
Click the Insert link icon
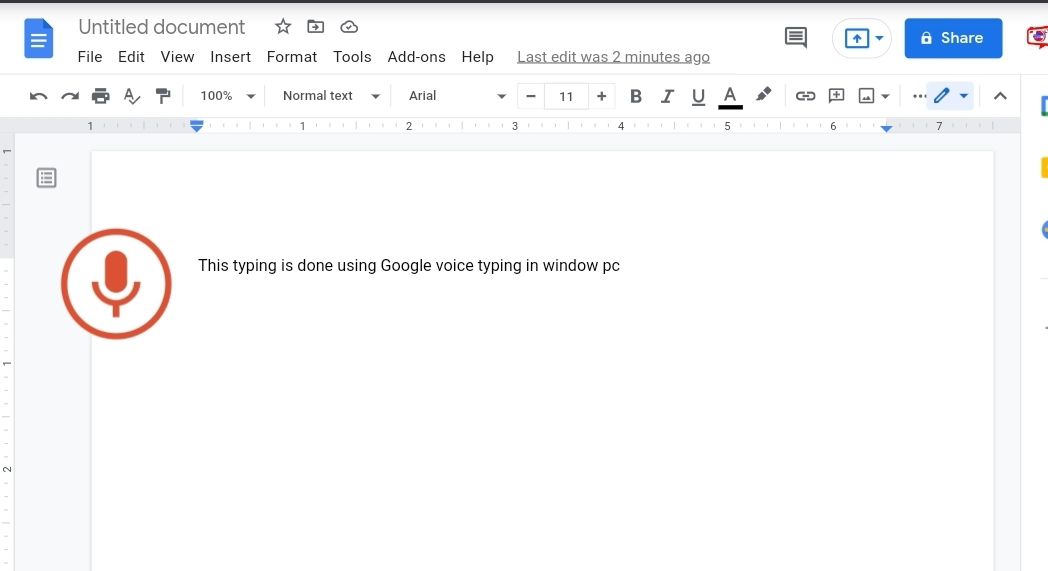pyautogui.click(x=805, y=96)
